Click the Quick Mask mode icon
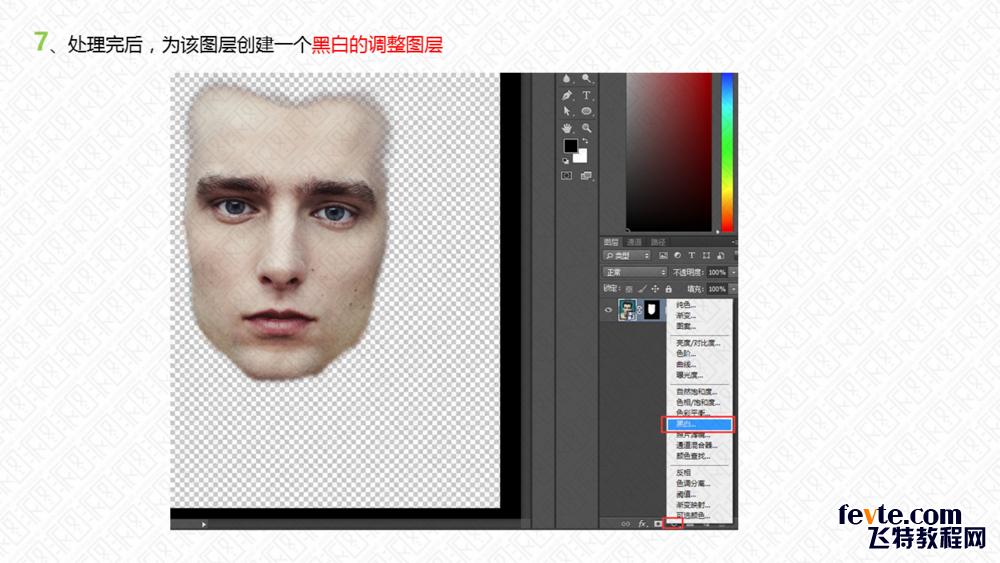 pyautogui.click(x=567, y=175)
